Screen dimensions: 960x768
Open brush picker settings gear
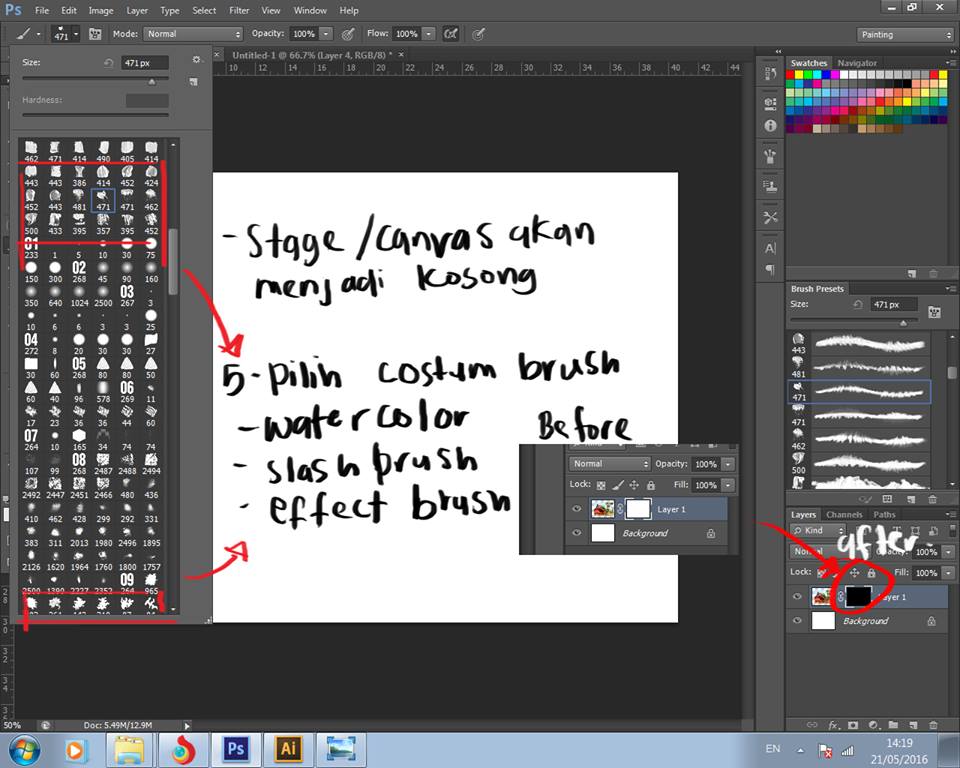point(196,61)
